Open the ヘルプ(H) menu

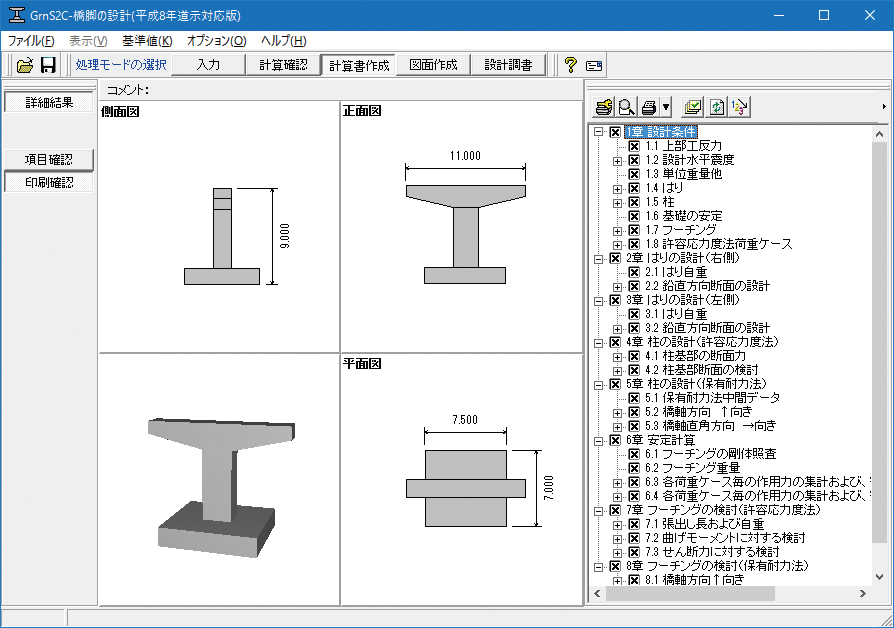point(283,40)
